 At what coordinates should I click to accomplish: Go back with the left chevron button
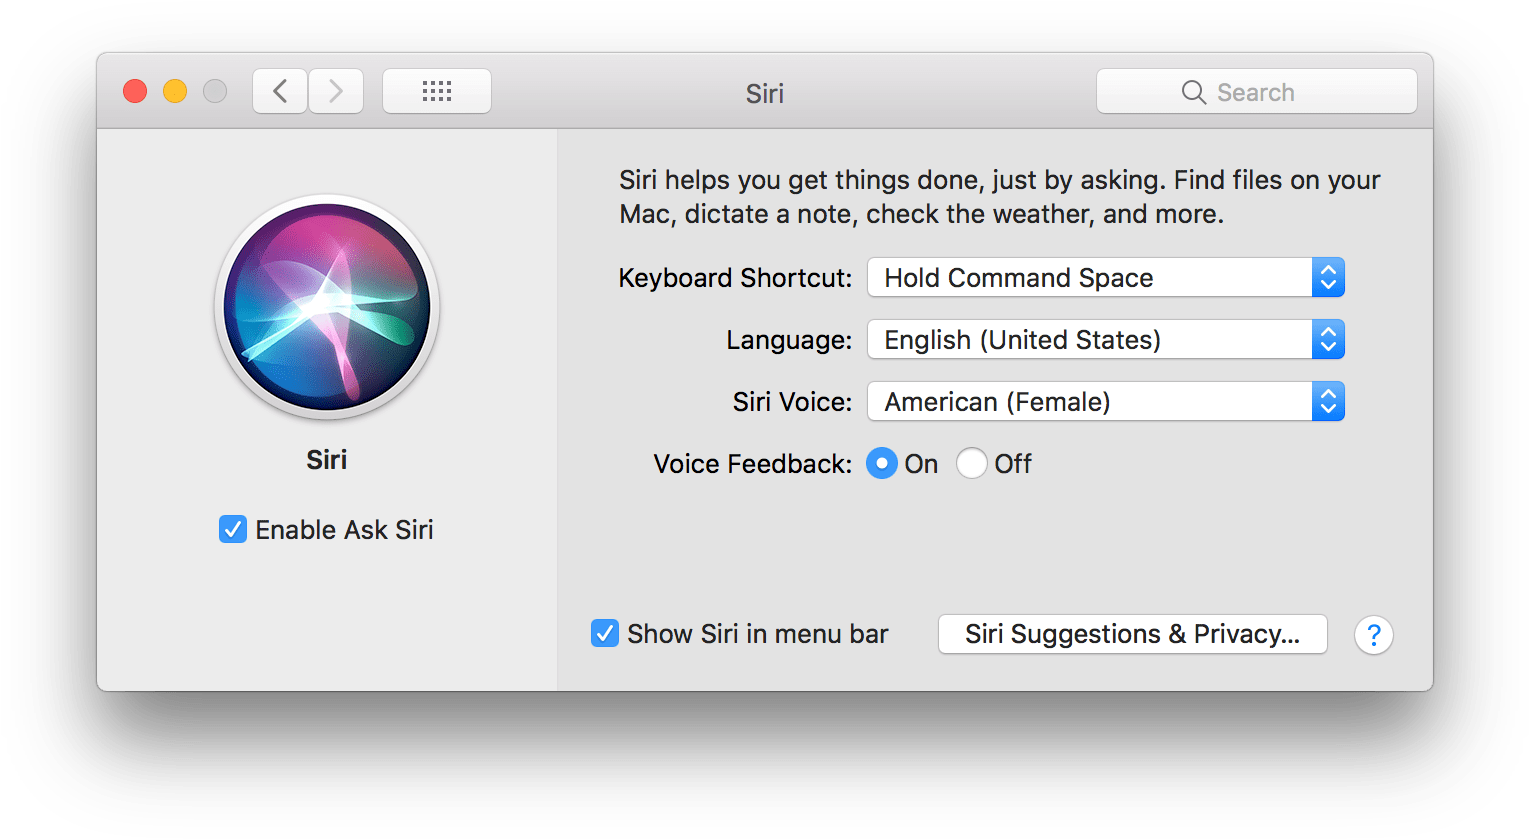280,91
